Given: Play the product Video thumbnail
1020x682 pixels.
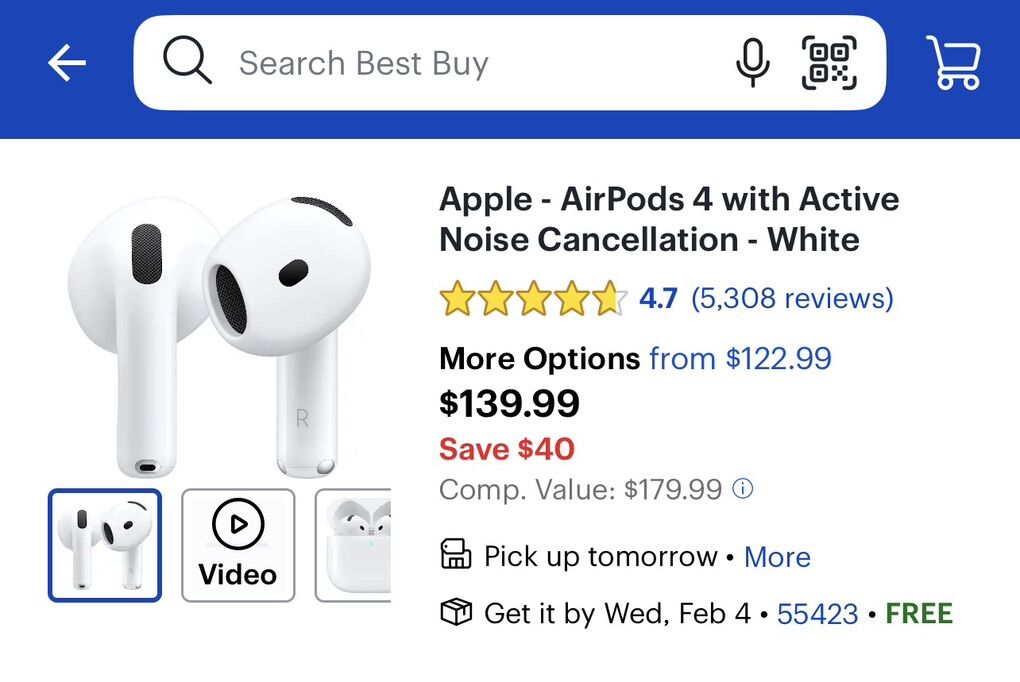Looking at the screenshot, I should (238, 545).
